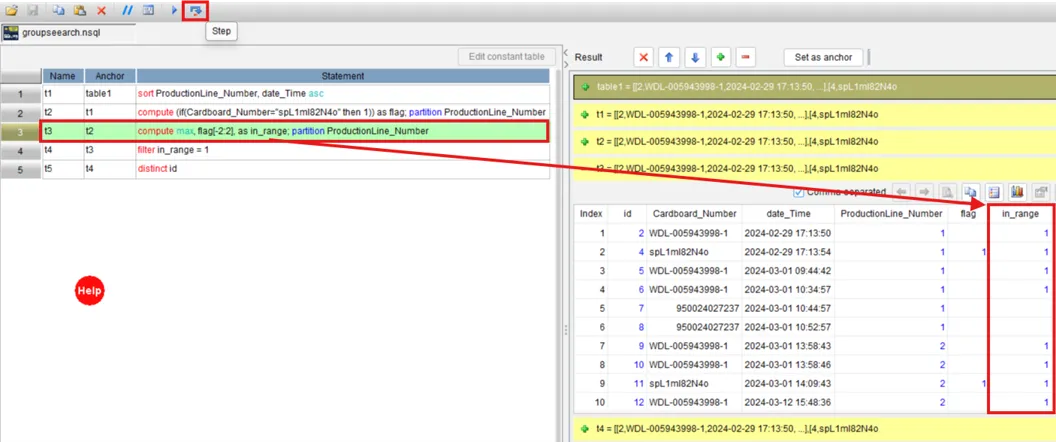Switch to the groupseearch.nsql tab
Viewport: 1056px width, 442px height.
click(69, 32)
